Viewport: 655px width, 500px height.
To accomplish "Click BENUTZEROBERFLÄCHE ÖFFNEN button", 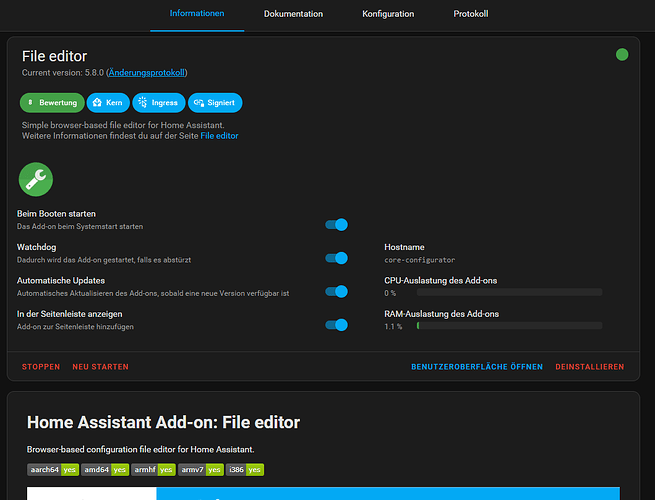I will tap(477, 367).
